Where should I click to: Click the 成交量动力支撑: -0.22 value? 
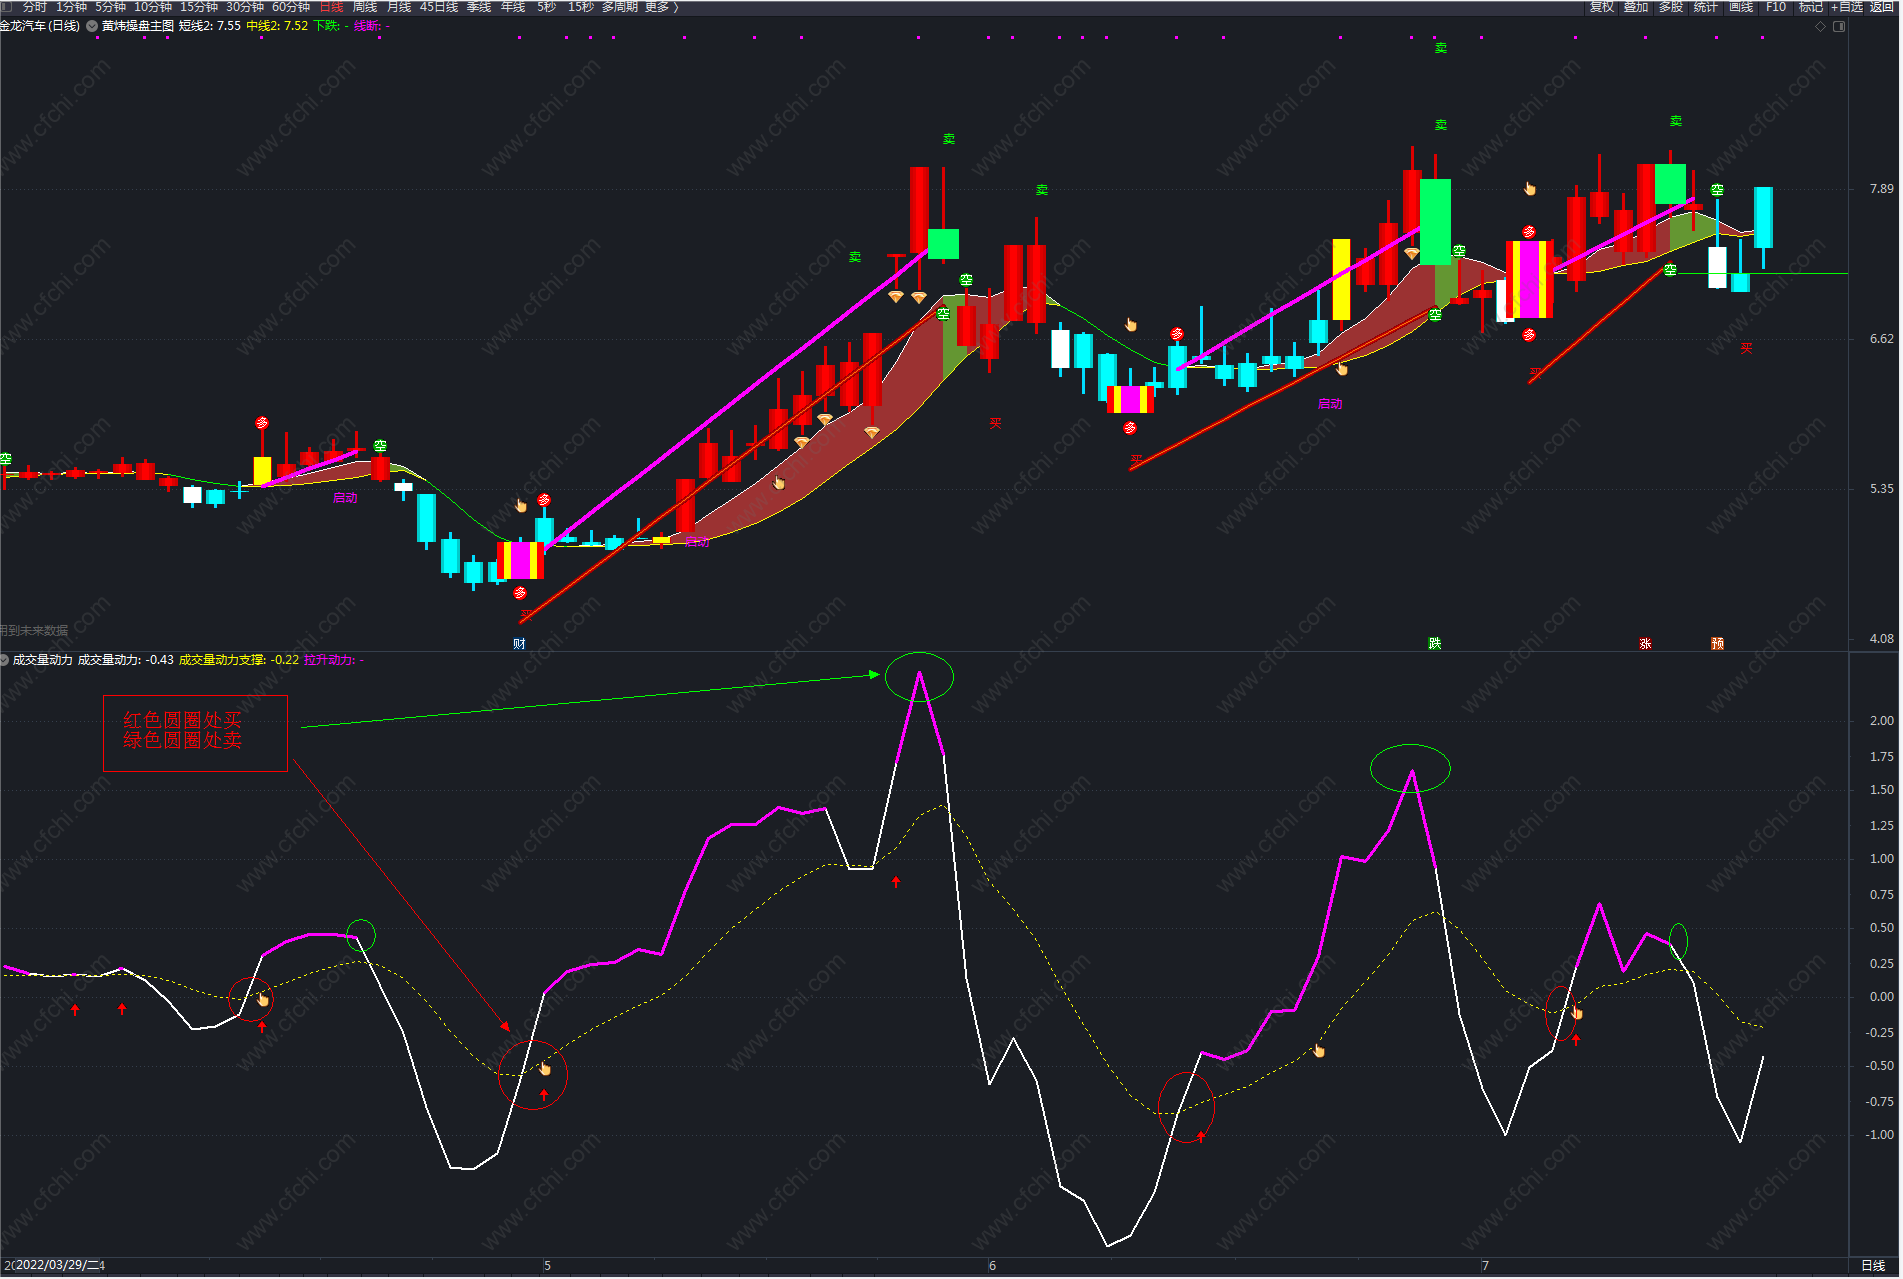(239, 660)
